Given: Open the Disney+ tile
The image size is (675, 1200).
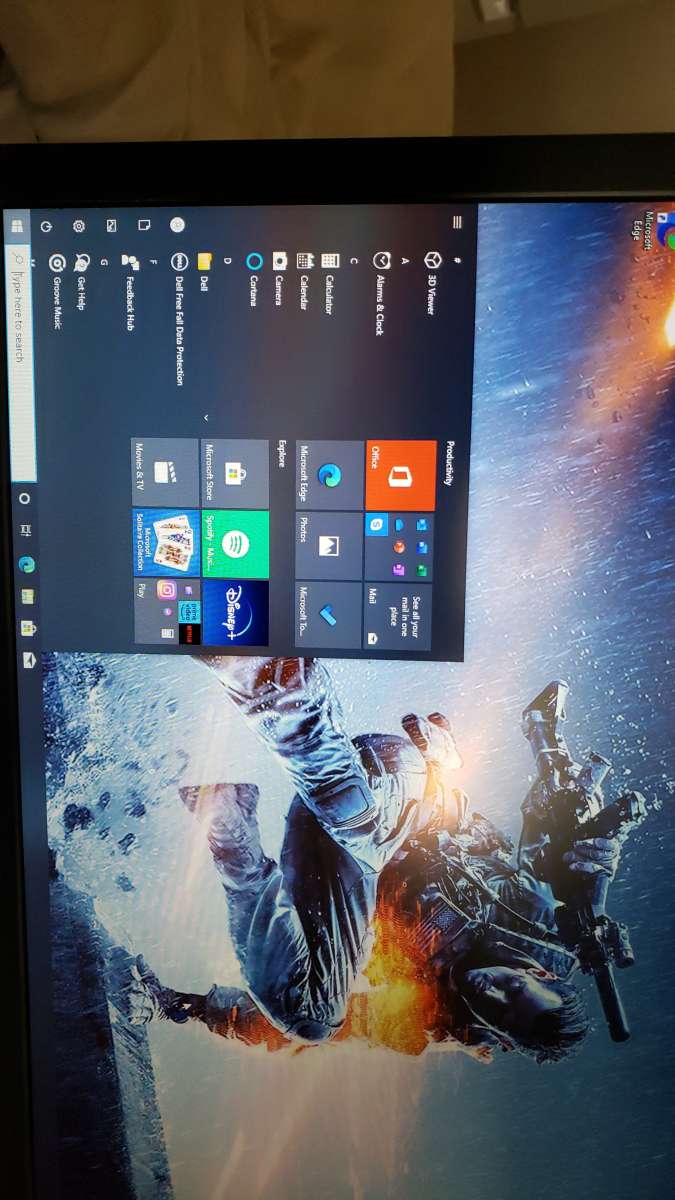Looking at the screenshot, I should (x=235, y=613).
